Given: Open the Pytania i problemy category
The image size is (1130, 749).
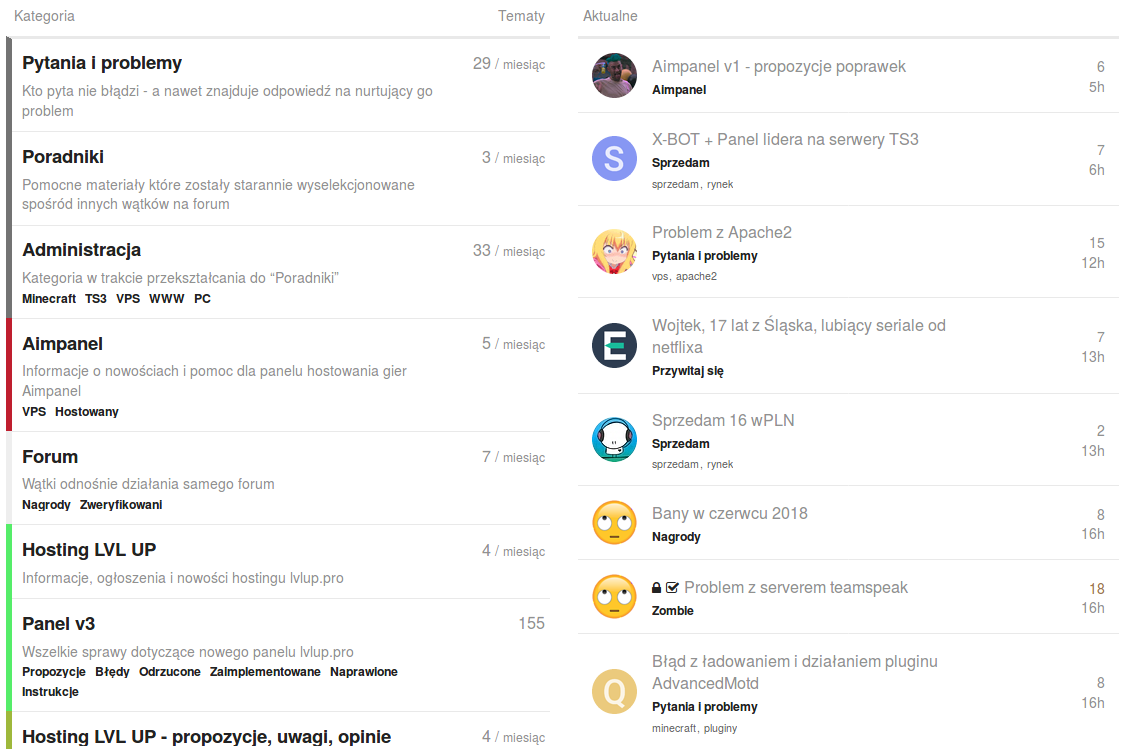Looking at the screenshot, I should pos(102,63).
